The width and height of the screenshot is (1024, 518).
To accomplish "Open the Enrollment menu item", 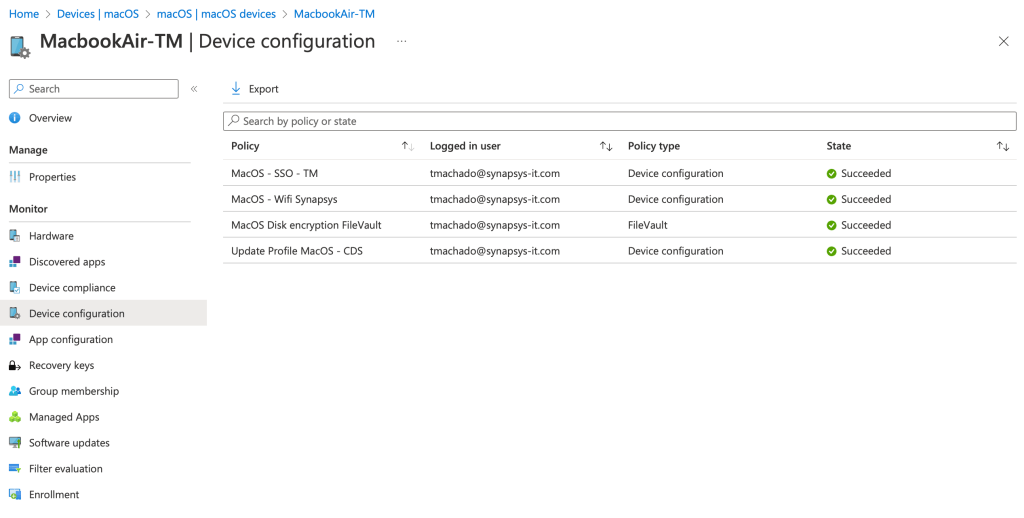I will 54,495.
